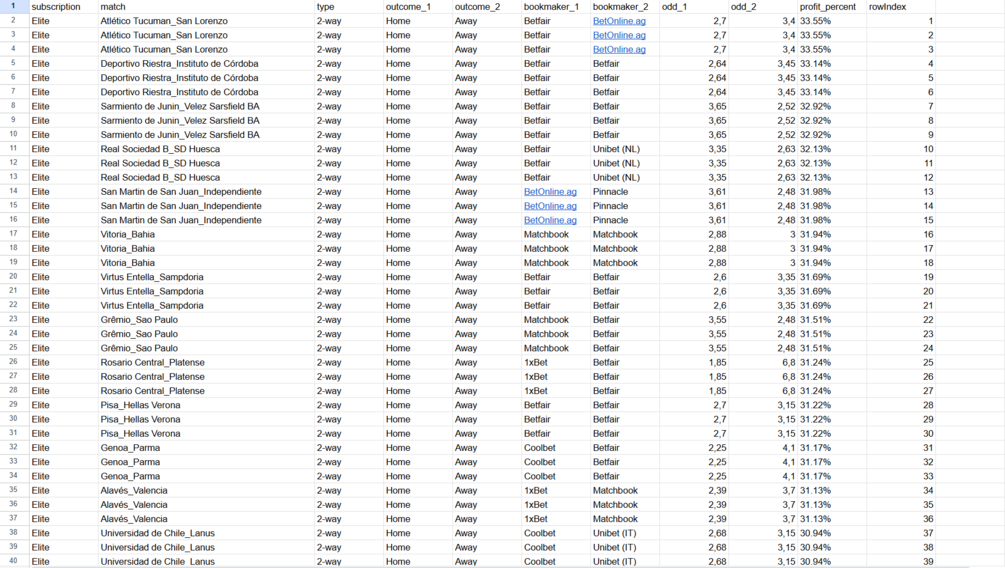Select odd_2 value '3' in row 19
The width and height of the screenshot is (1005, 568).
(763, 263)
